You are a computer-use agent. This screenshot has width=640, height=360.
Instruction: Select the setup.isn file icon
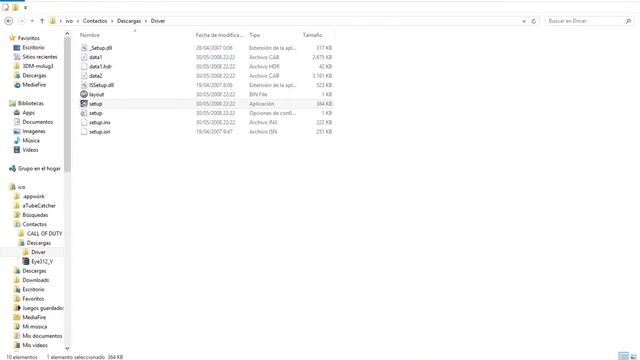pyautogui.click(x=84, y=132)
